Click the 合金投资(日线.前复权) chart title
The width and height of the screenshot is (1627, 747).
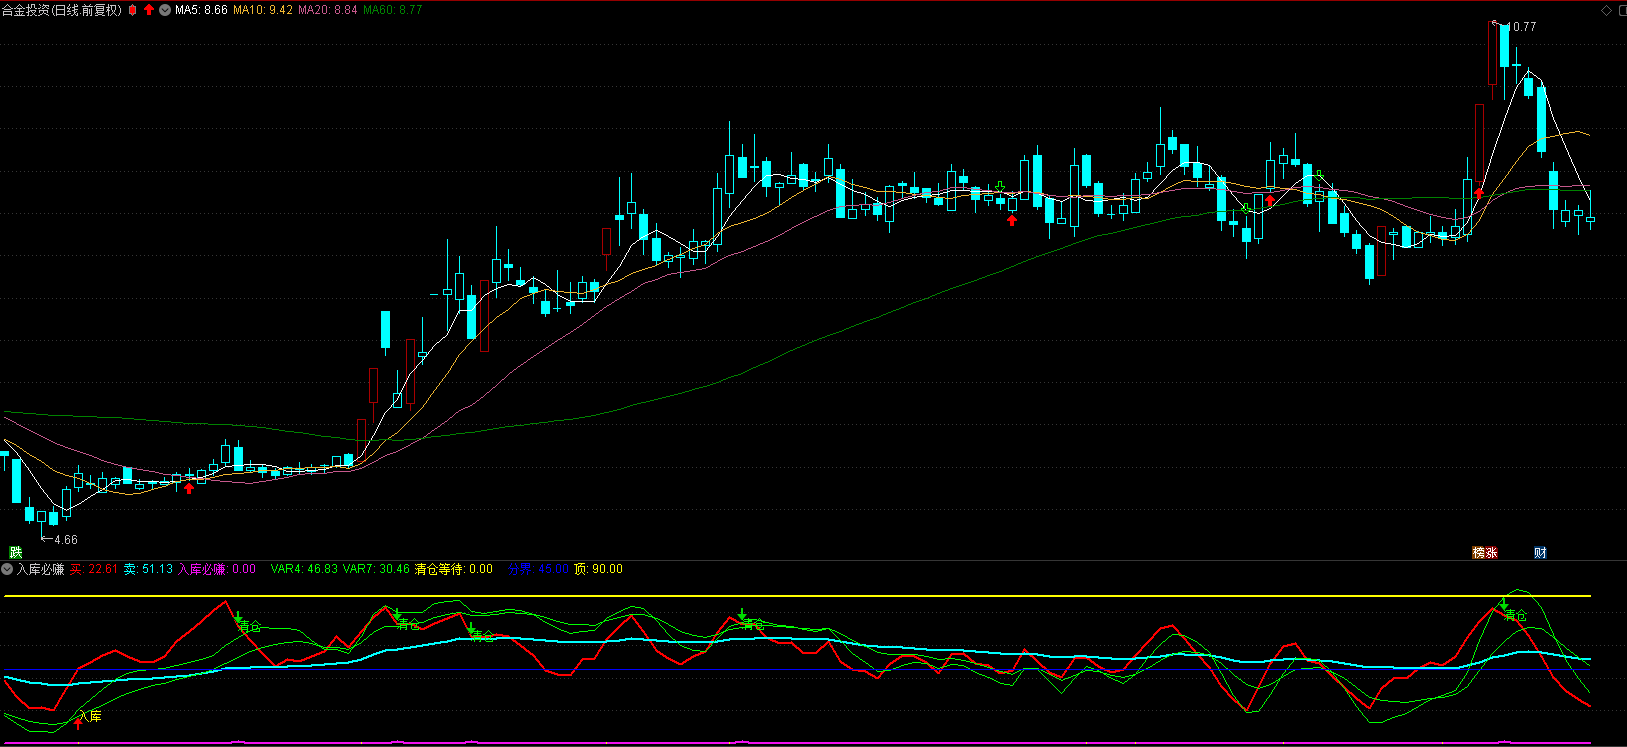point(62,10)
